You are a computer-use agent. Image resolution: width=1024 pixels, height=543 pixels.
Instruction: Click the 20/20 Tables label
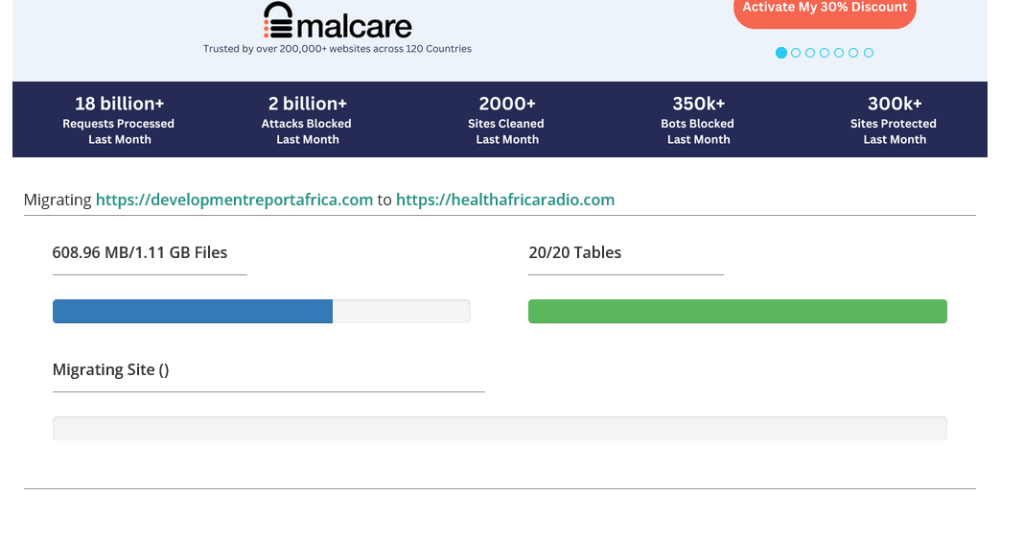[575, 253]
